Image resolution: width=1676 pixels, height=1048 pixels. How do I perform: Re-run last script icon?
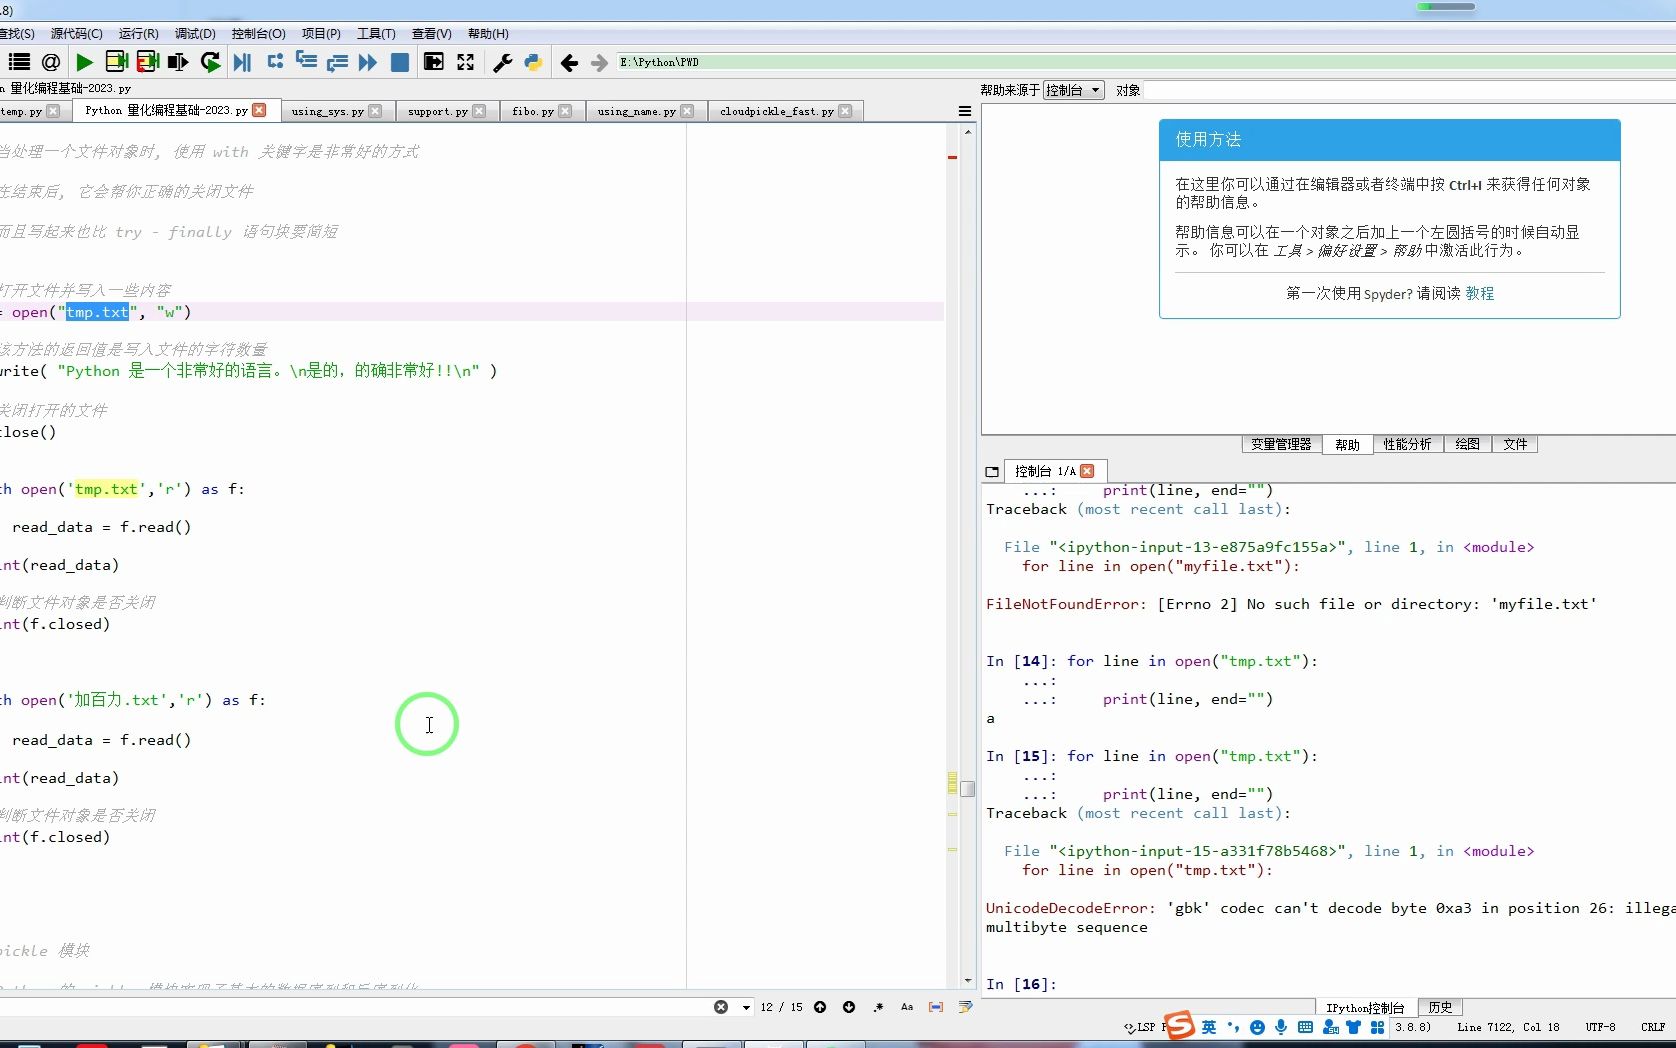(210, 62)
